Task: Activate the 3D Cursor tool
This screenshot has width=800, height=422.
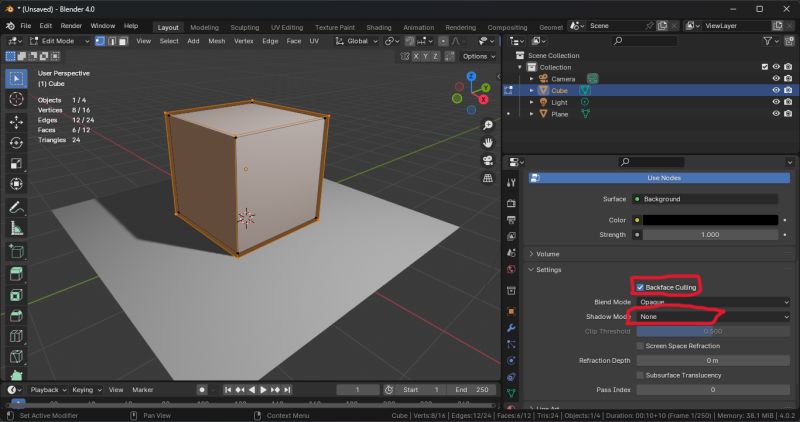Action: coord(16,99)
